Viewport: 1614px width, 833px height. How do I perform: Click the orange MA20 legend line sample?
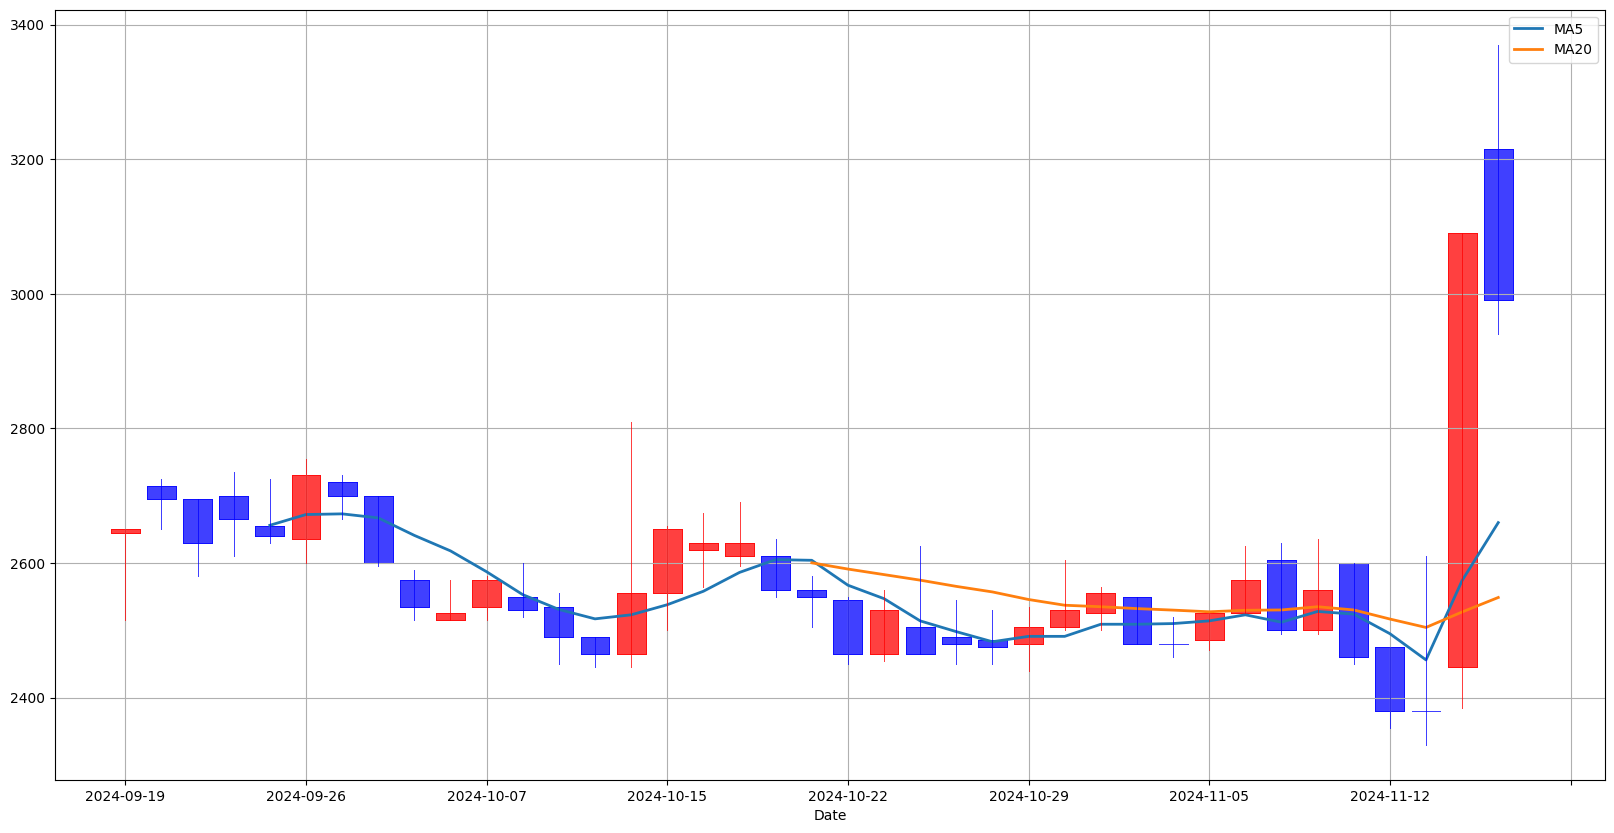pyautogui.click(x=1530, y=49)
